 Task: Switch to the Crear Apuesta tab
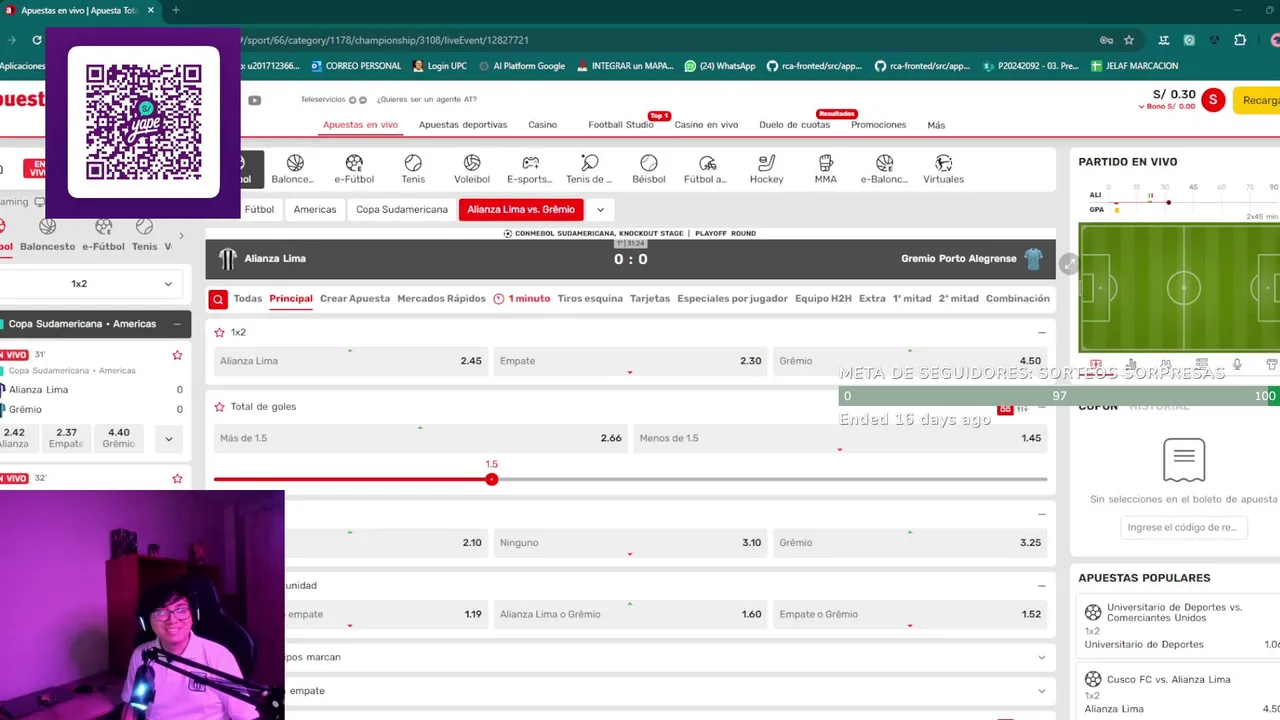click(355, 299)
